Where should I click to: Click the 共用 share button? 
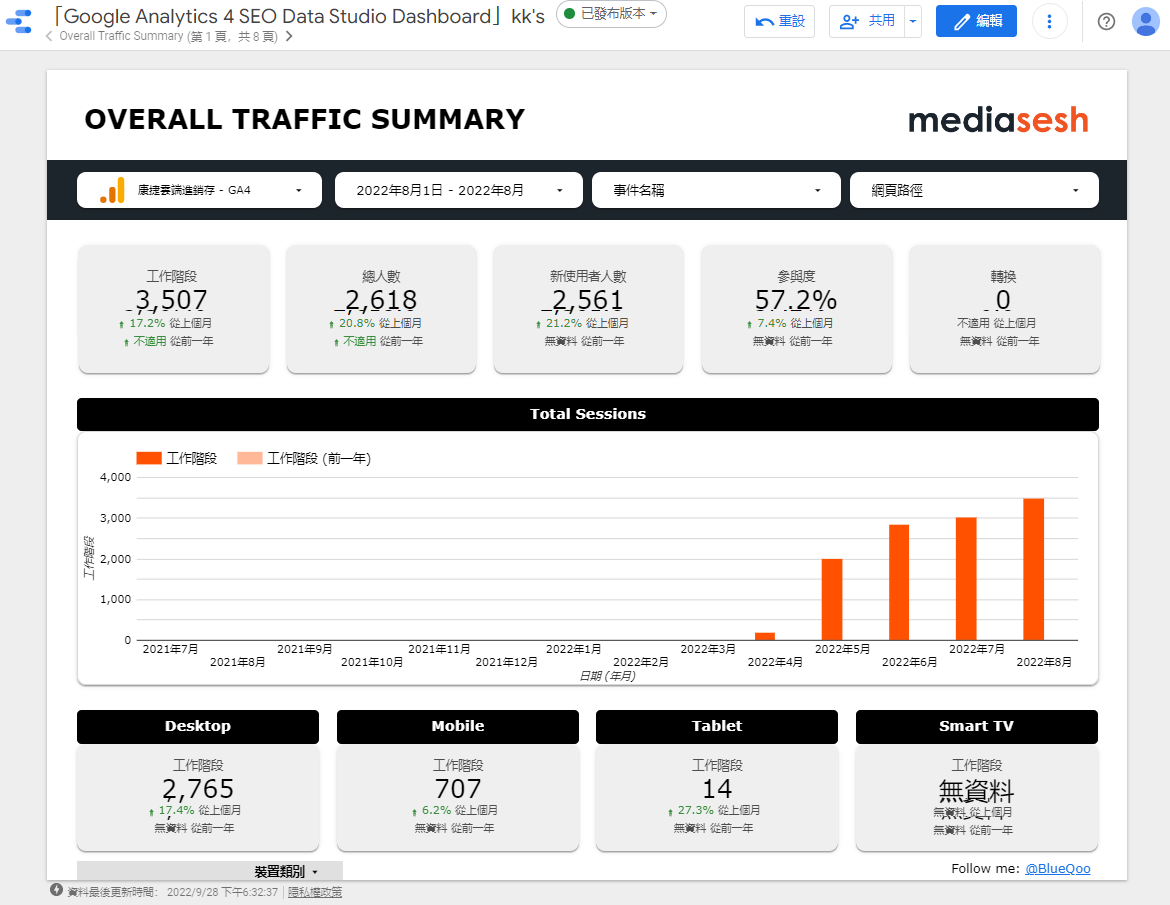pyautogui.click(x=867, y=21)
